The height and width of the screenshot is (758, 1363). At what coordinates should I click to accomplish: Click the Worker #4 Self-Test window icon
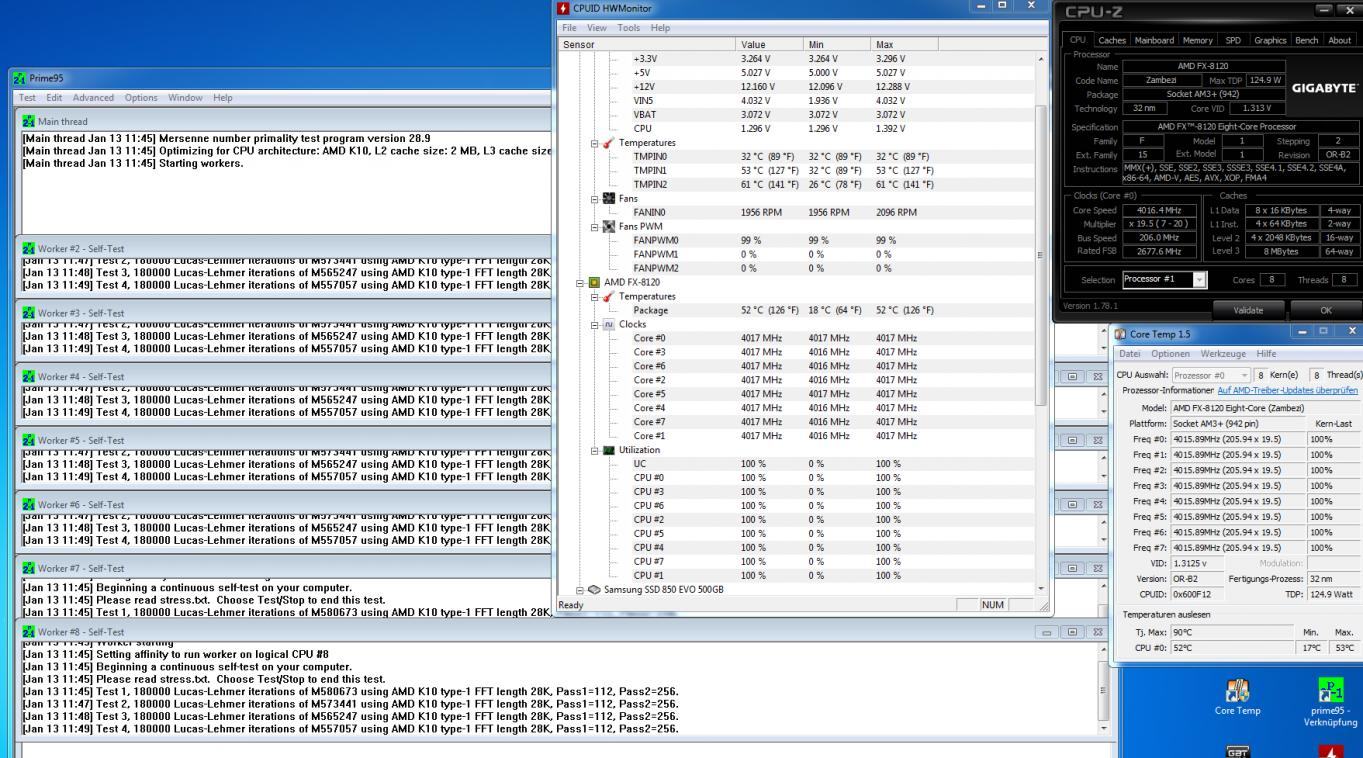[28, 377]
